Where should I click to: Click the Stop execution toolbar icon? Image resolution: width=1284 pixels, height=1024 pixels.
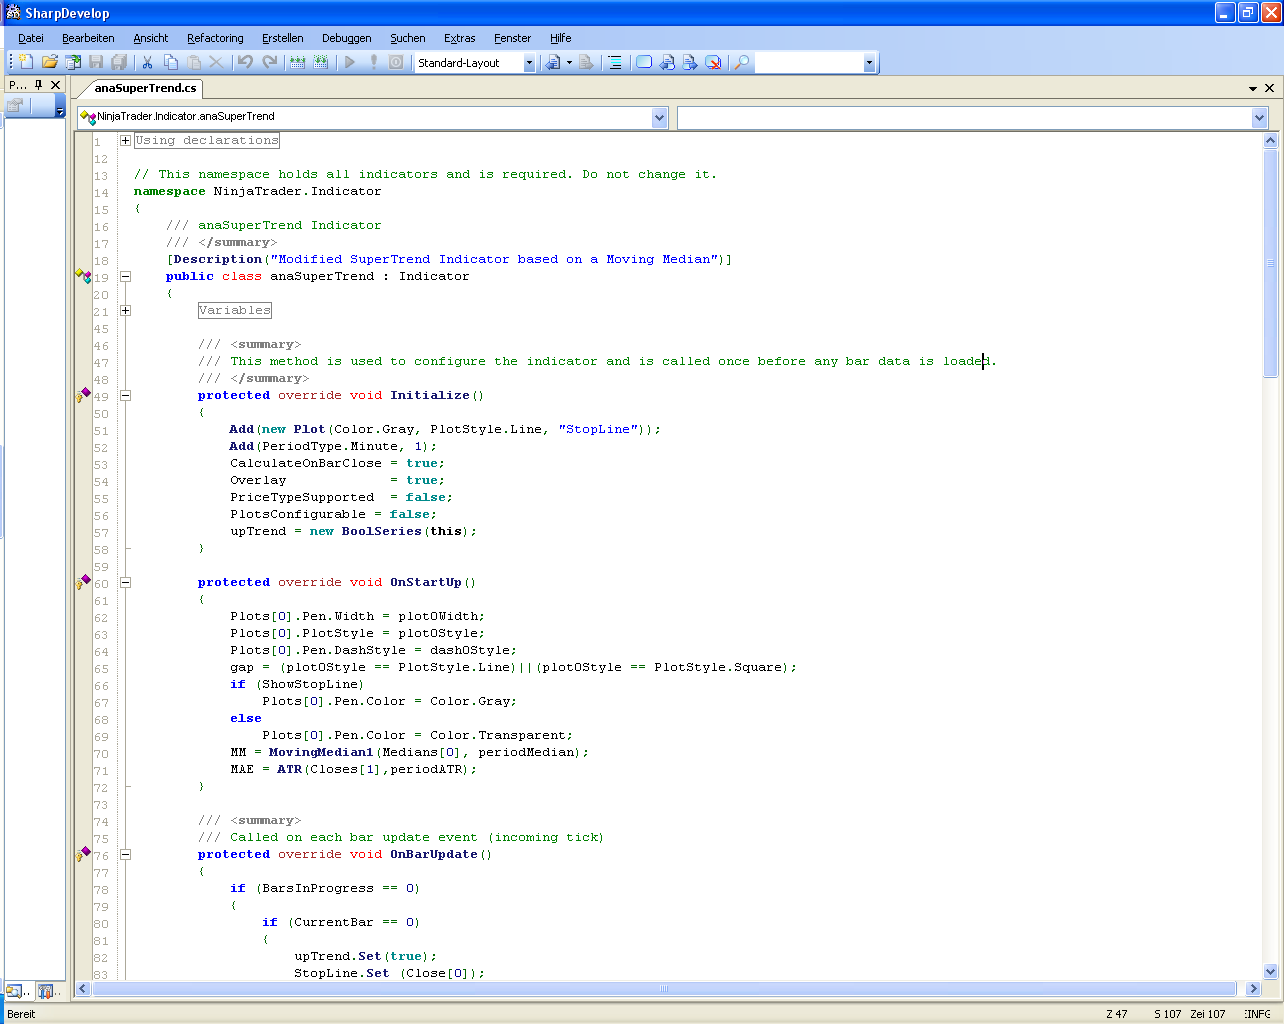tap(396, 62)
